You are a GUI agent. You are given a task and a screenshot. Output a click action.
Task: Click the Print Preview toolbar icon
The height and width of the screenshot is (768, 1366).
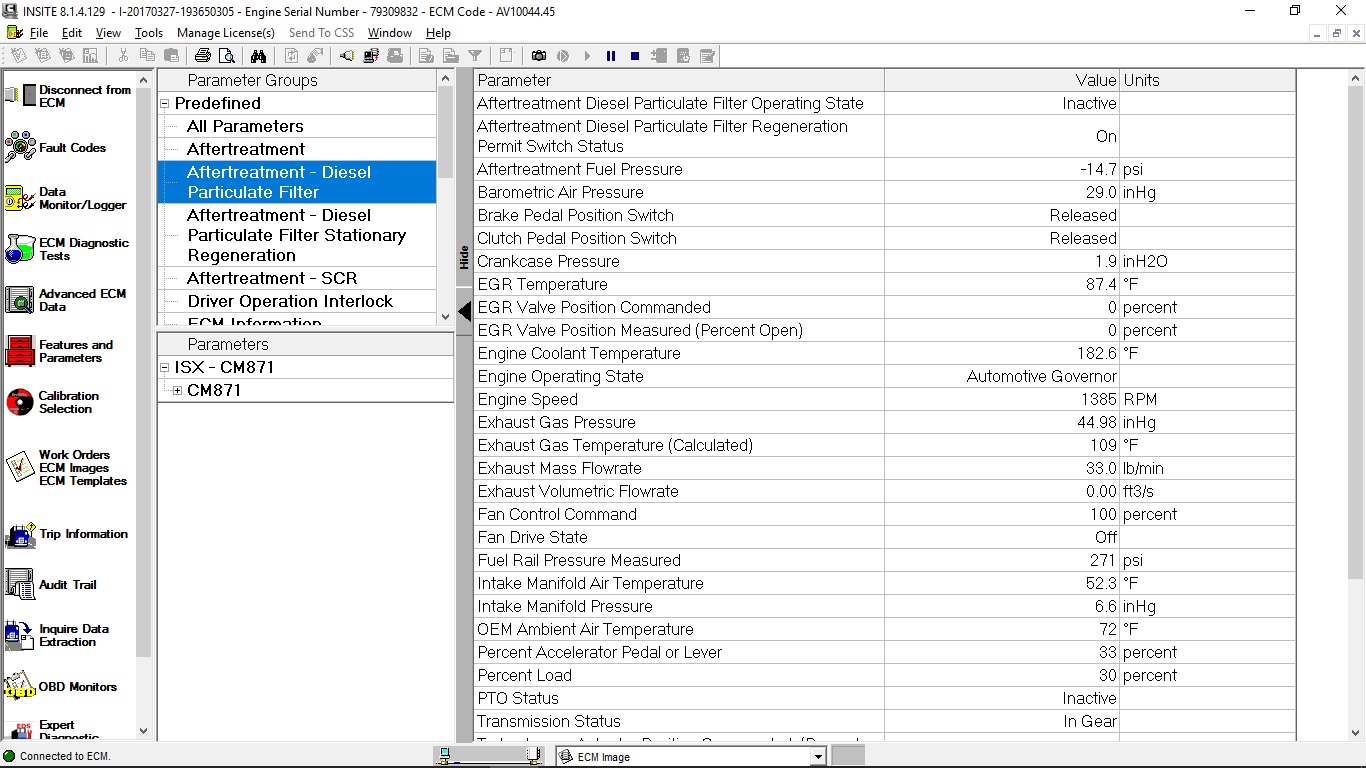click(x=227, y=56)
